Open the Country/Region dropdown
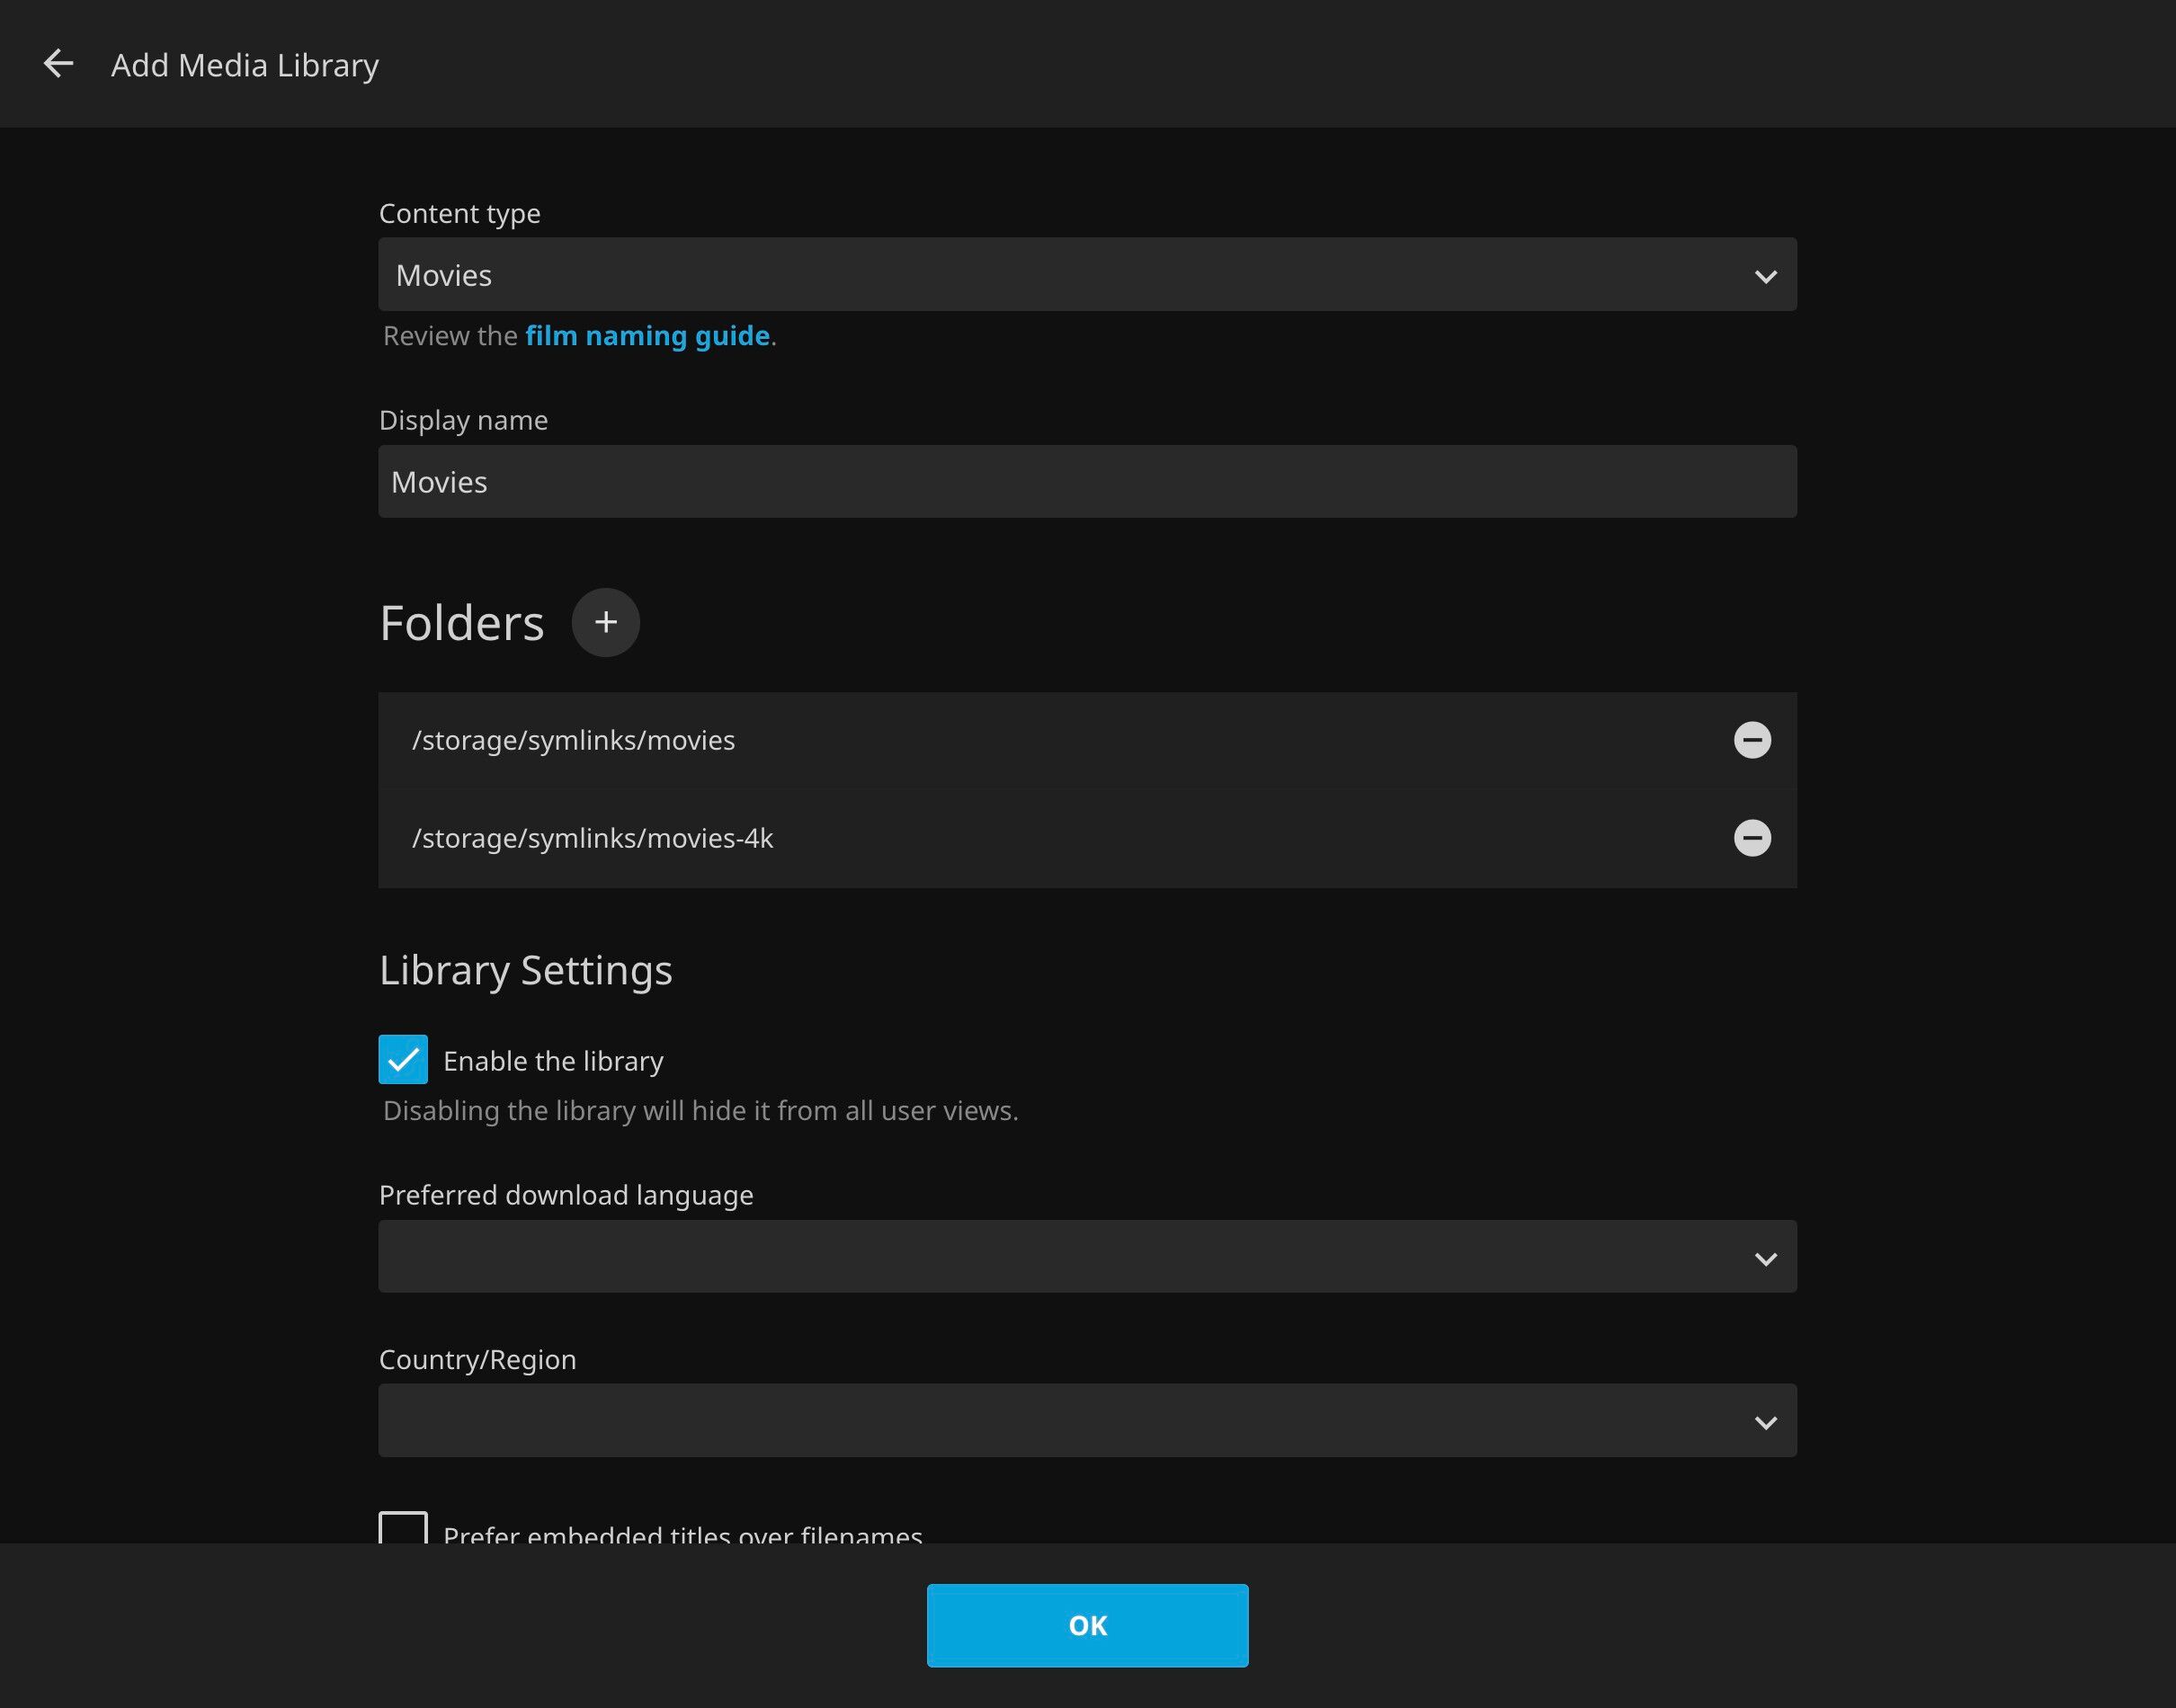This screenshot has height=1708, width=2176. [x=1086, y=1421]
